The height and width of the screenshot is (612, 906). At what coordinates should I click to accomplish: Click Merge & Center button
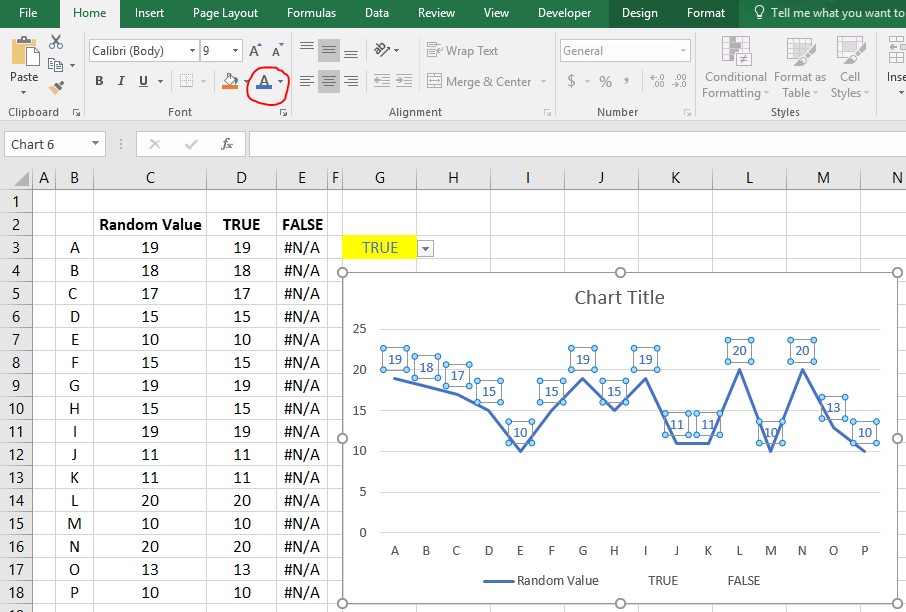click(479, 81)
